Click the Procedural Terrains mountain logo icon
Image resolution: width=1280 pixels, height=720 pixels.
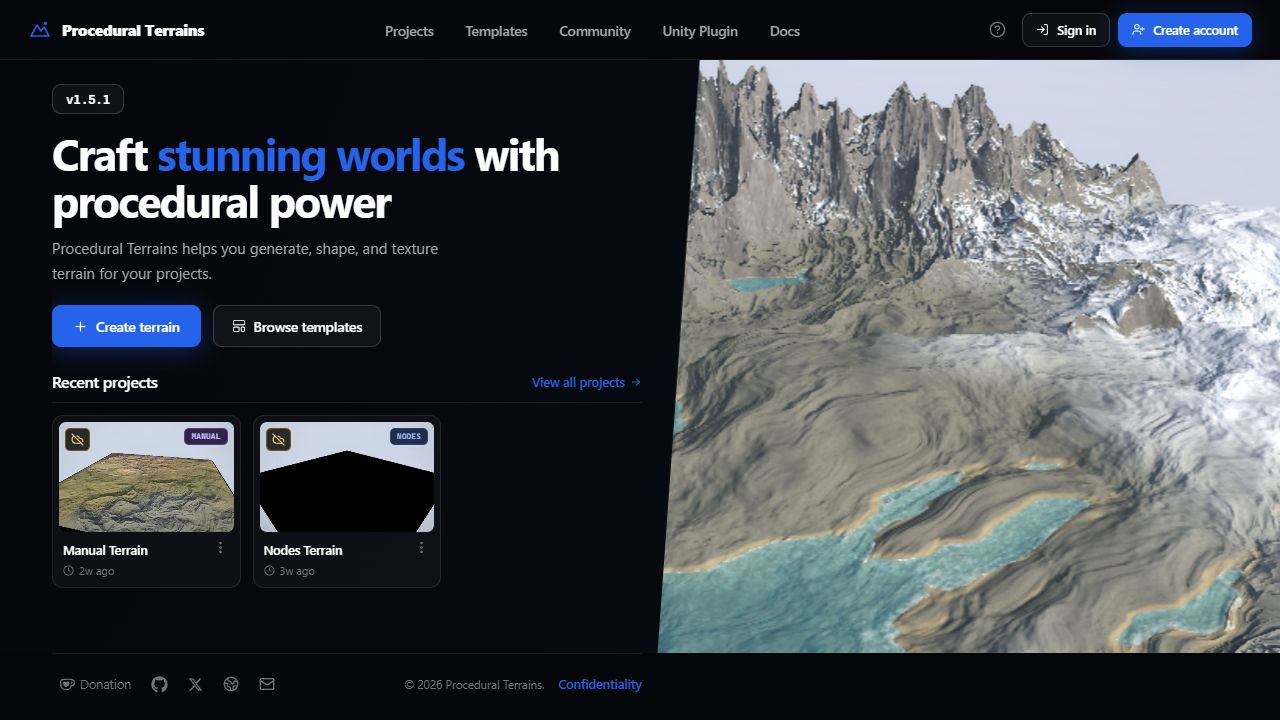click(x=40, y=30)
